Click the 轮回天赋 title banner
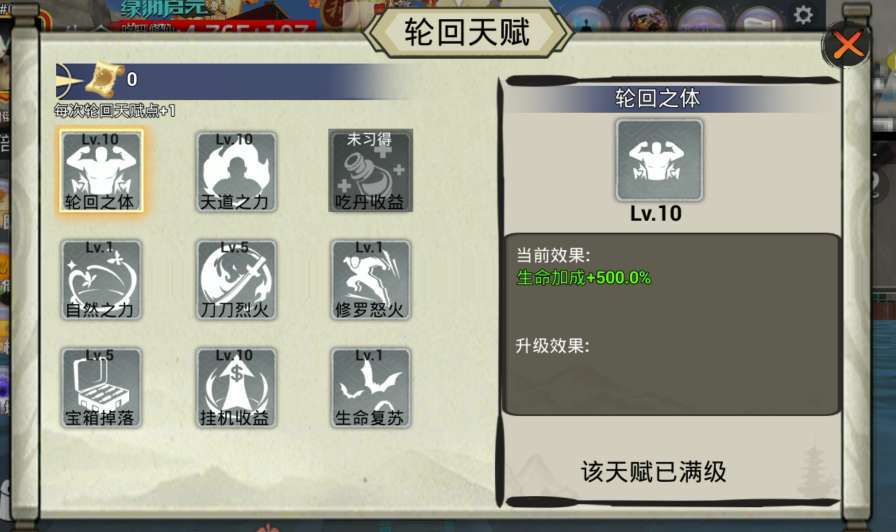Image resolution: width=896 pixels, height=532 pixels. pos(467,32)
